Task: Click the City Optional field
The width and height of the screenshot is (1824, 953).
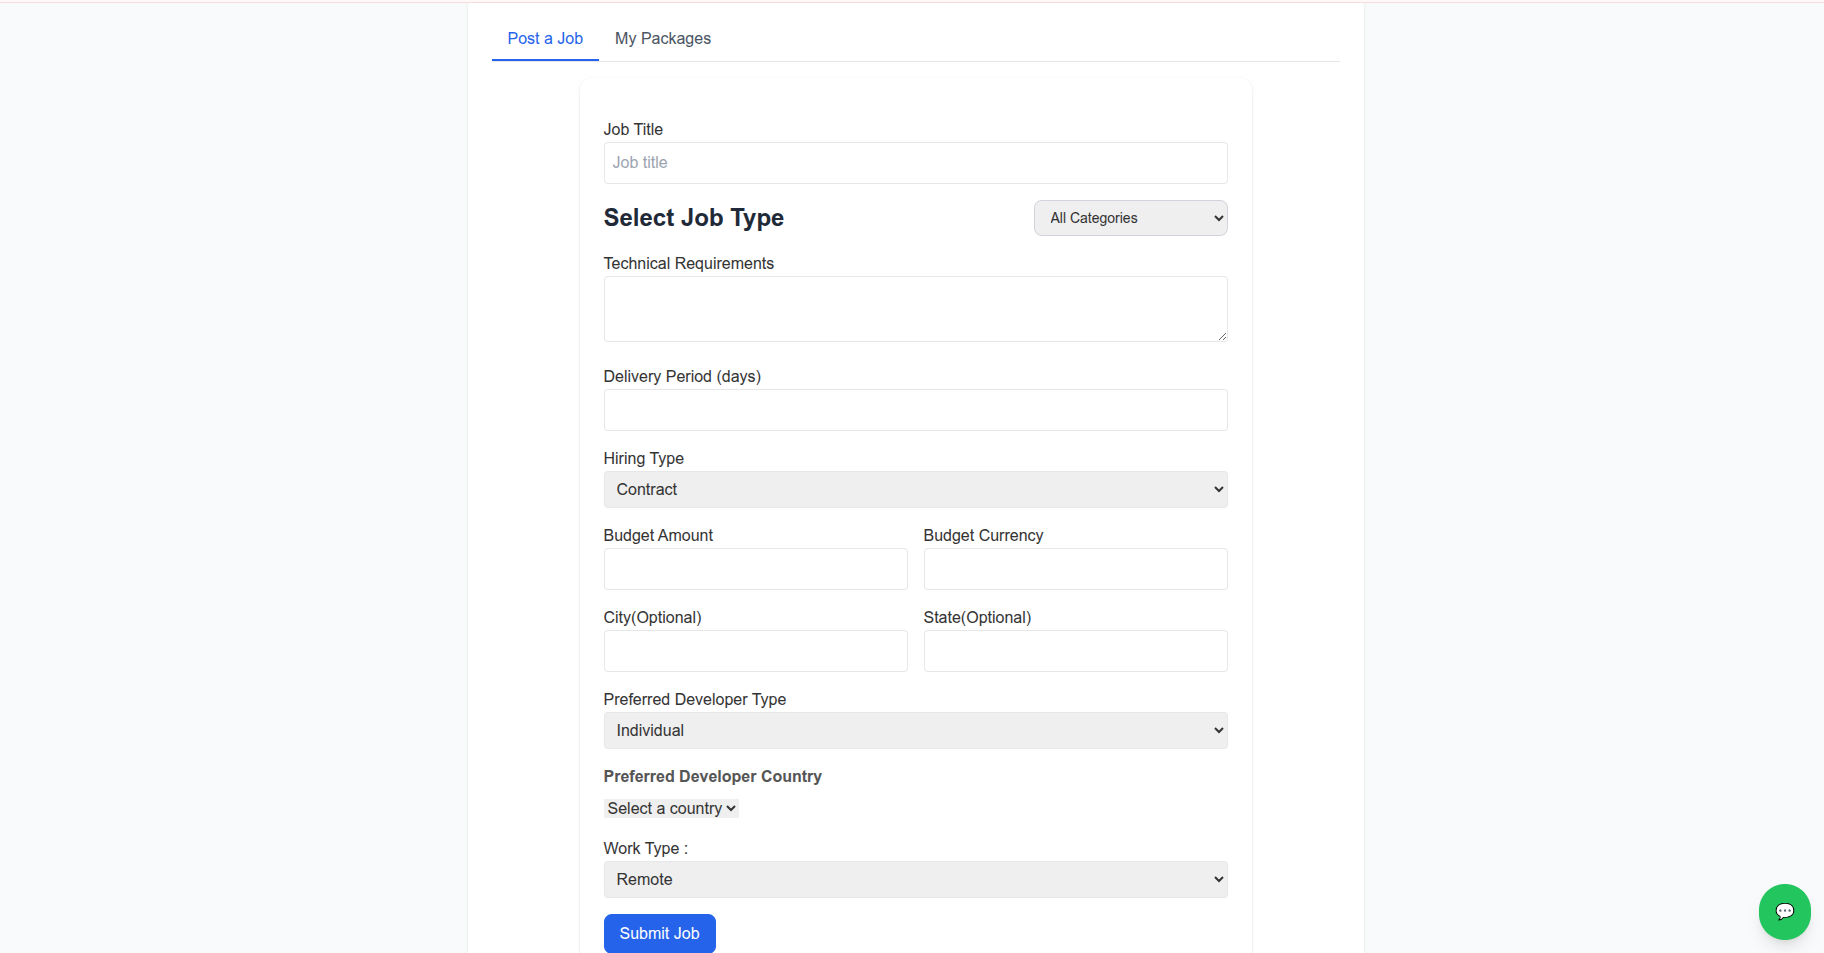Action: point(754,651)
